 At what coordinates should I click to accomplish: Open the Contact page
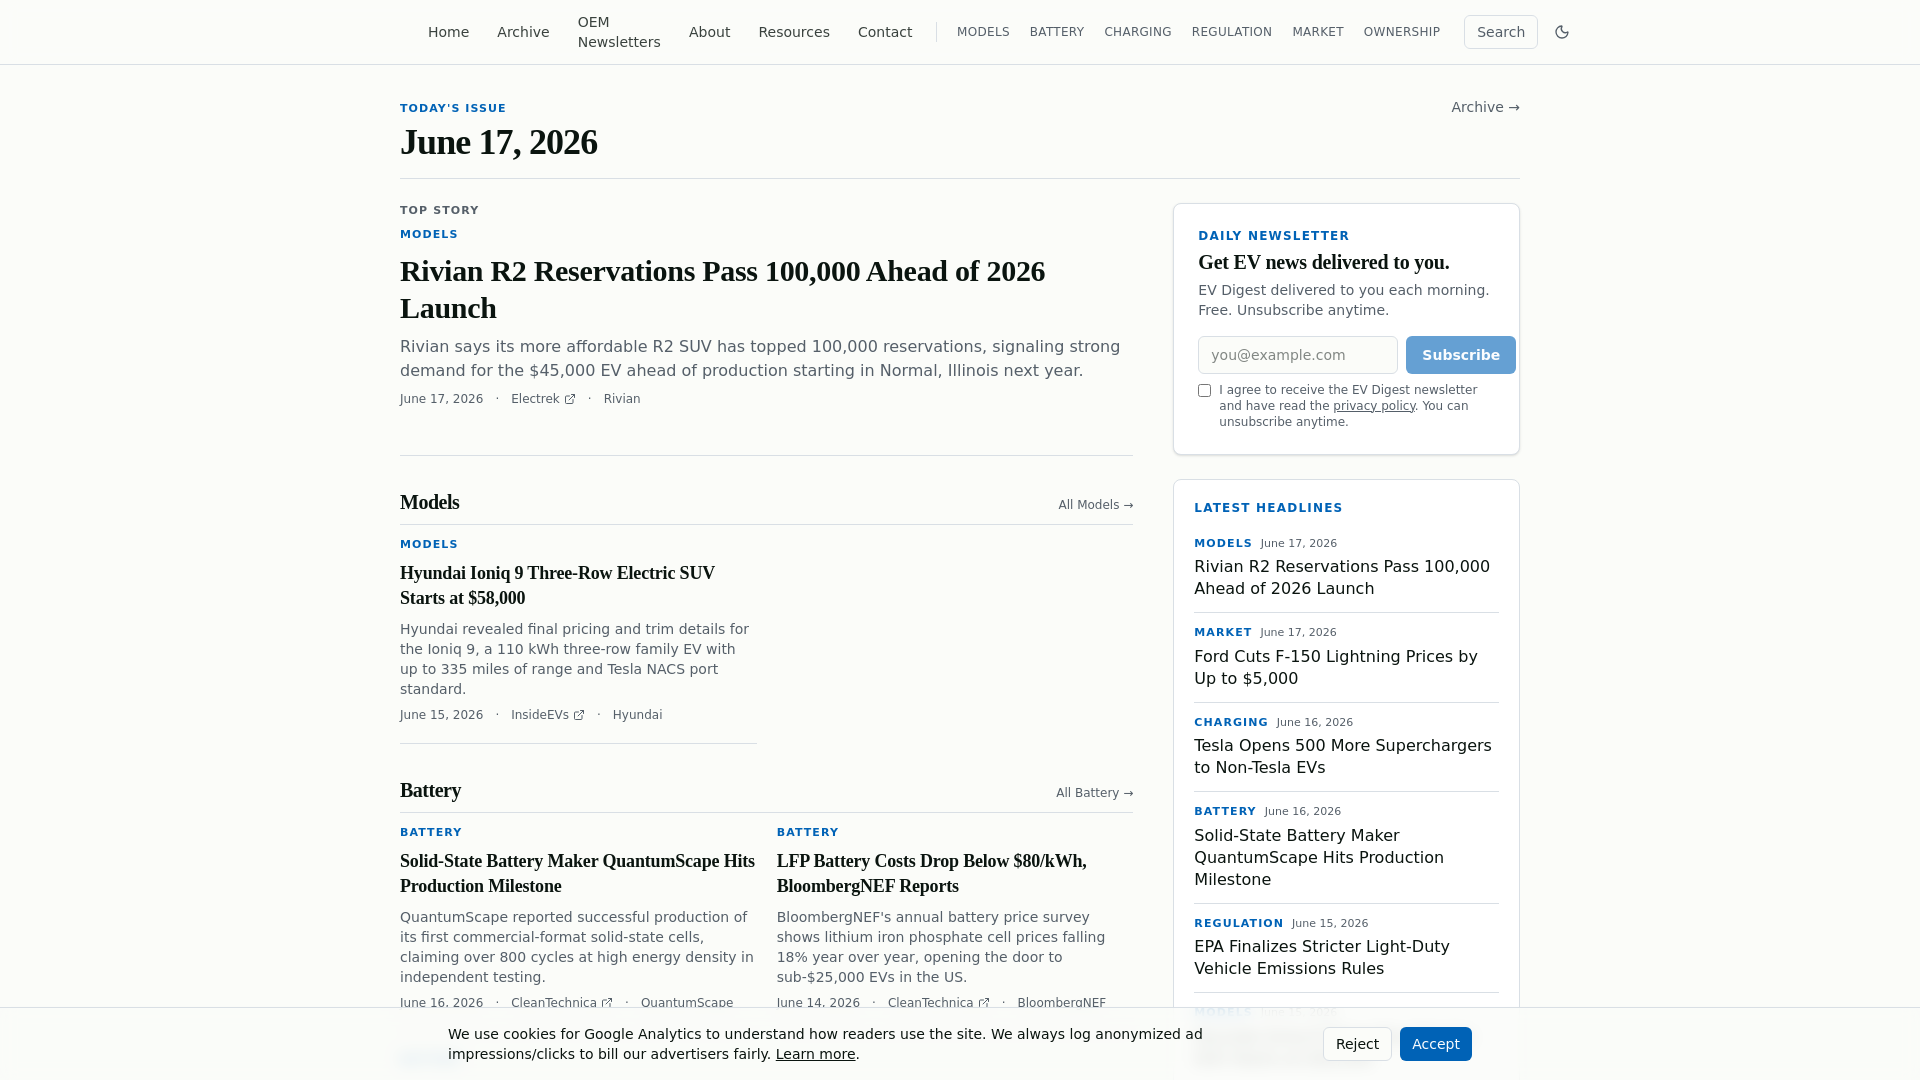[x=885, y=32]
